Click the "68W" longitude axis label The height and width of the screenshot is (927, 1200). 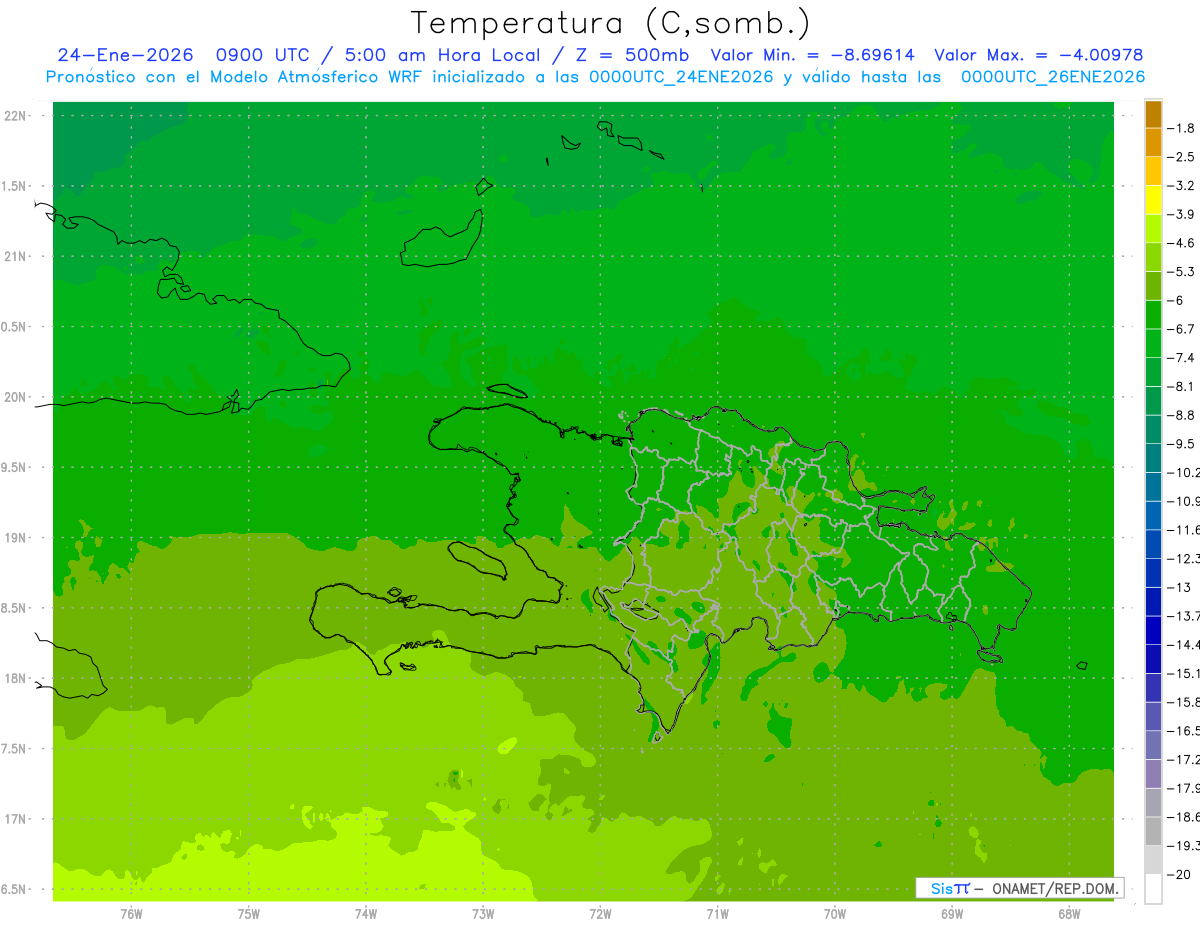click(x=1069, y=914)
